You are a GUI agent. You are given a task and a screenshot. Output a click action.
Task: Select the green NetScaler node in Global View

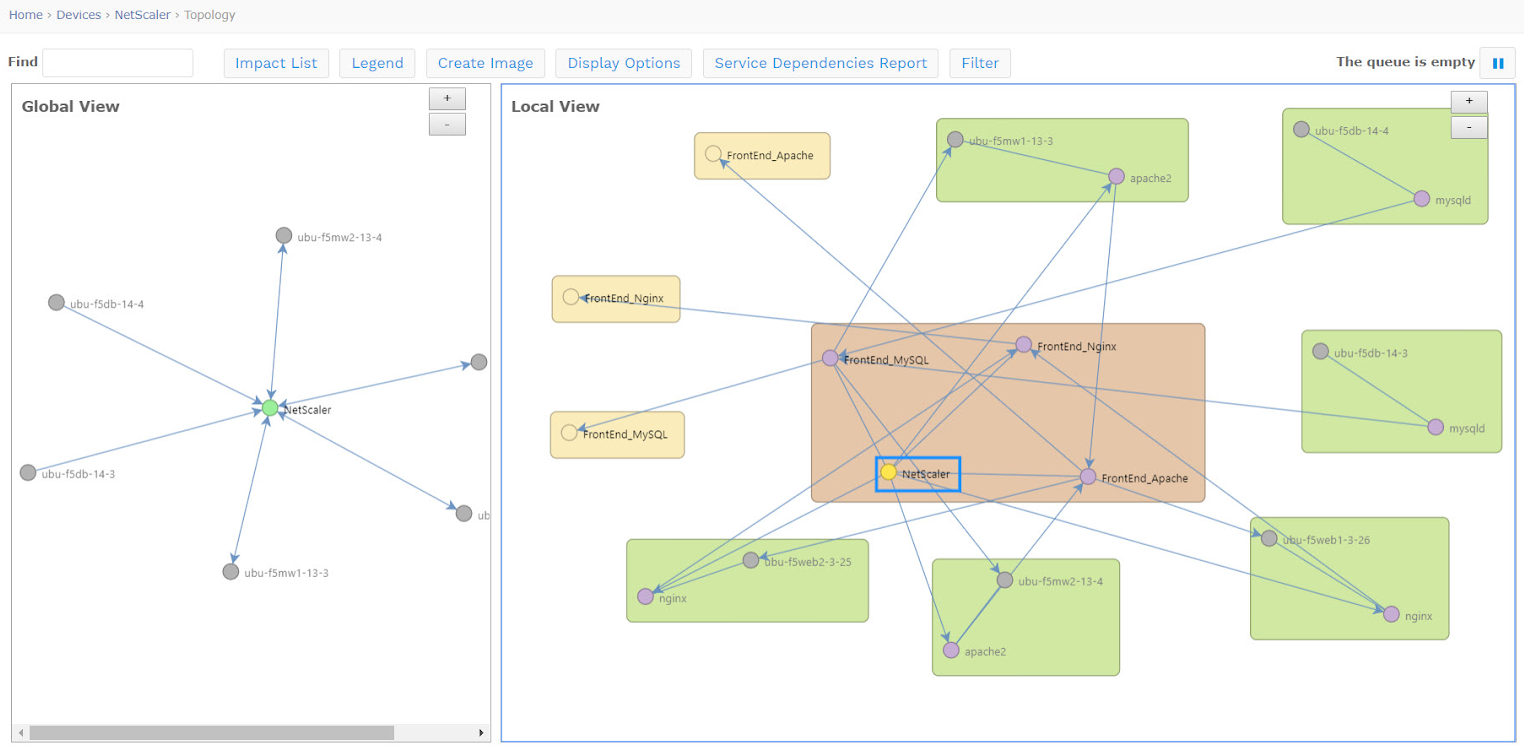click(270, 408)
